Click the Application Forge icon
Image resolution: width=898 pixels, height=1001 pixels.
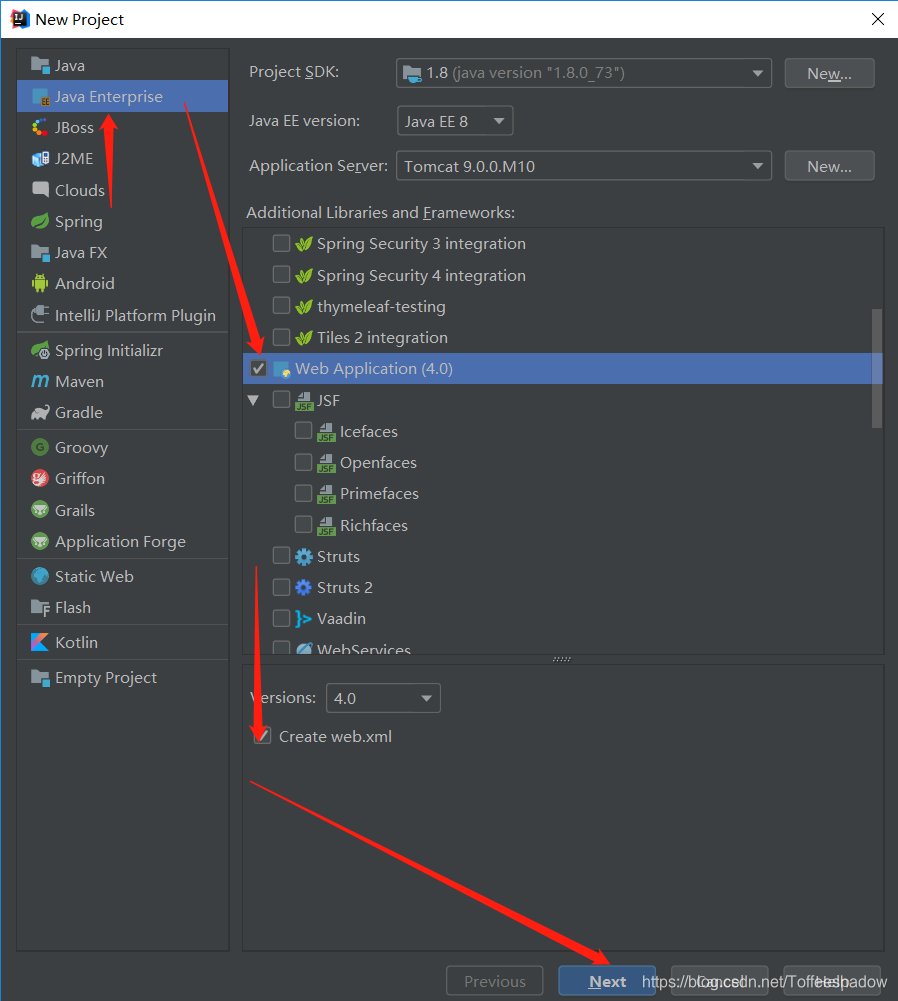40,541
